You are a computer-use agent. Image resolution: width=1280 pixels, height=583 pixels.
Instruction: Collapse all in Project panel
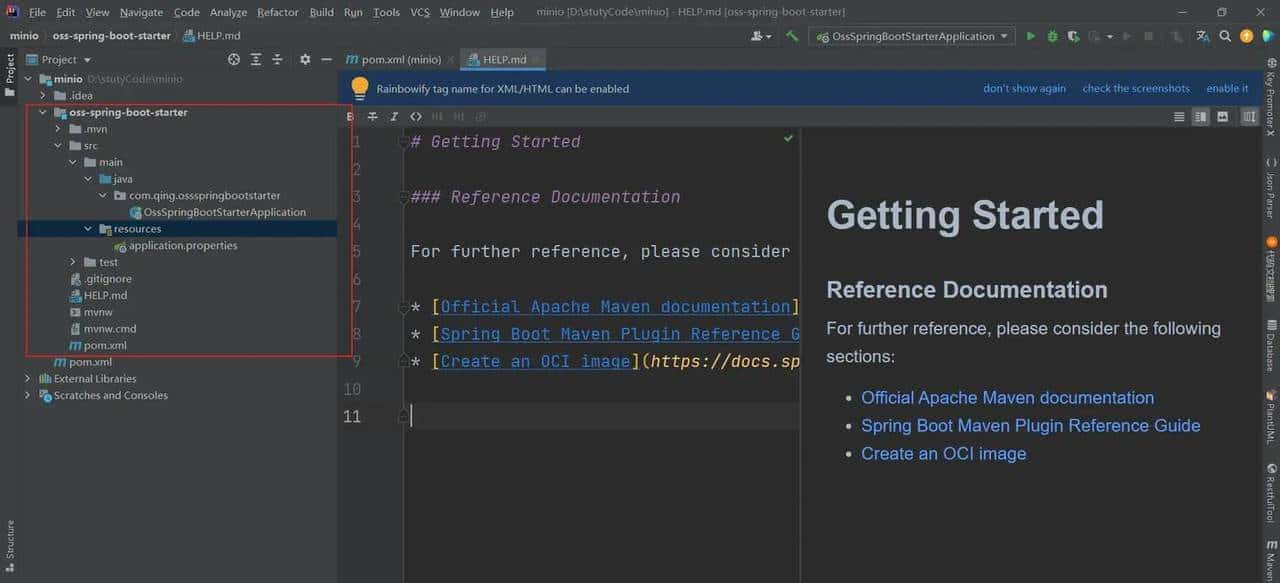278,60
